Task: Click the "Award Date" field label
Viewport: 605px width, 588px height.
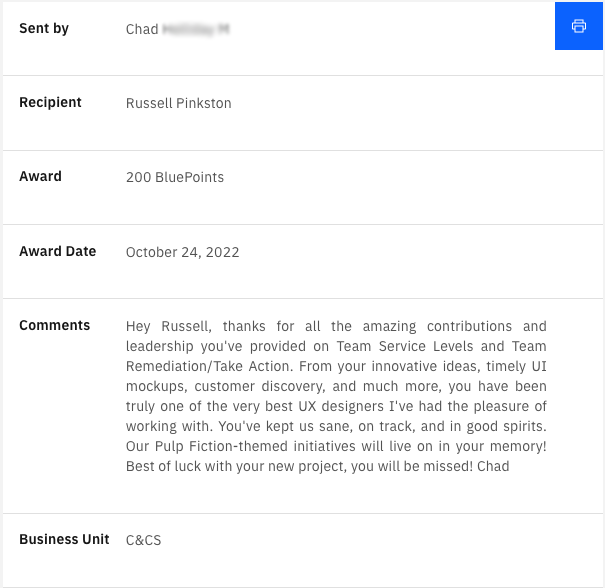Action: pos(57,251)
